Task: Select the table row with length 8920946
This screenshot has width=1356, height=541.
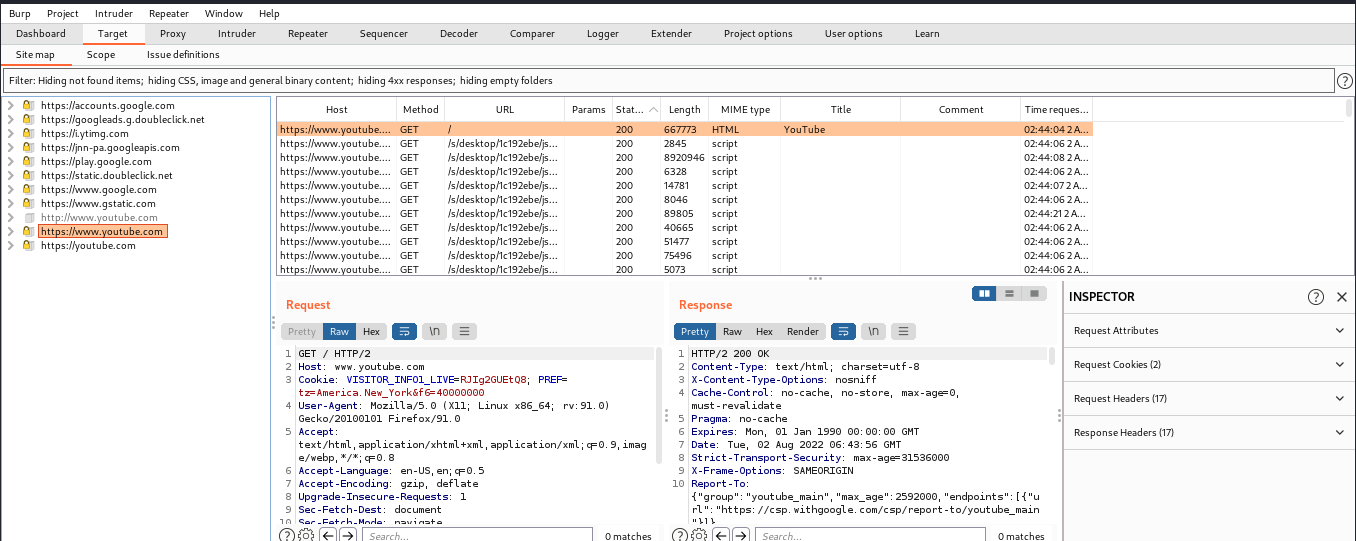Action: tap(684, 157)
